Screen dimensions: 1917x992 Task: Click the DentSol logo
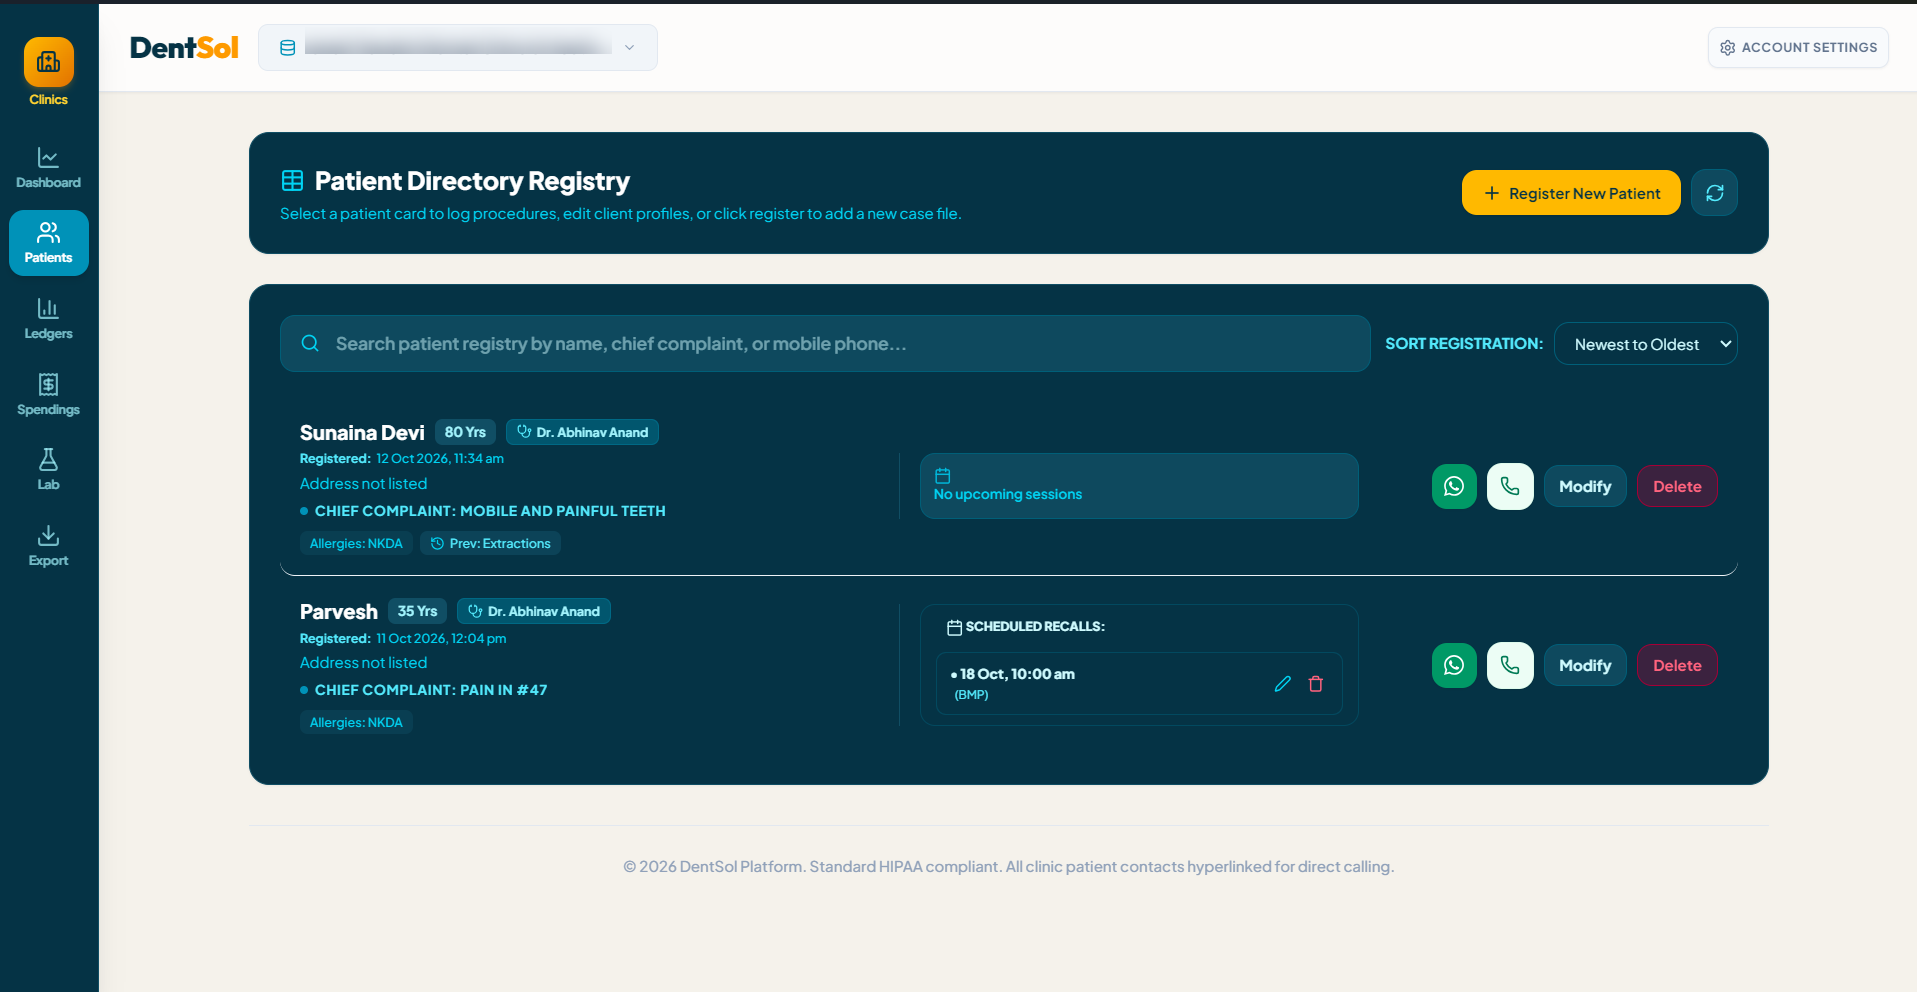pyautogui.click(x=184, y=48)
